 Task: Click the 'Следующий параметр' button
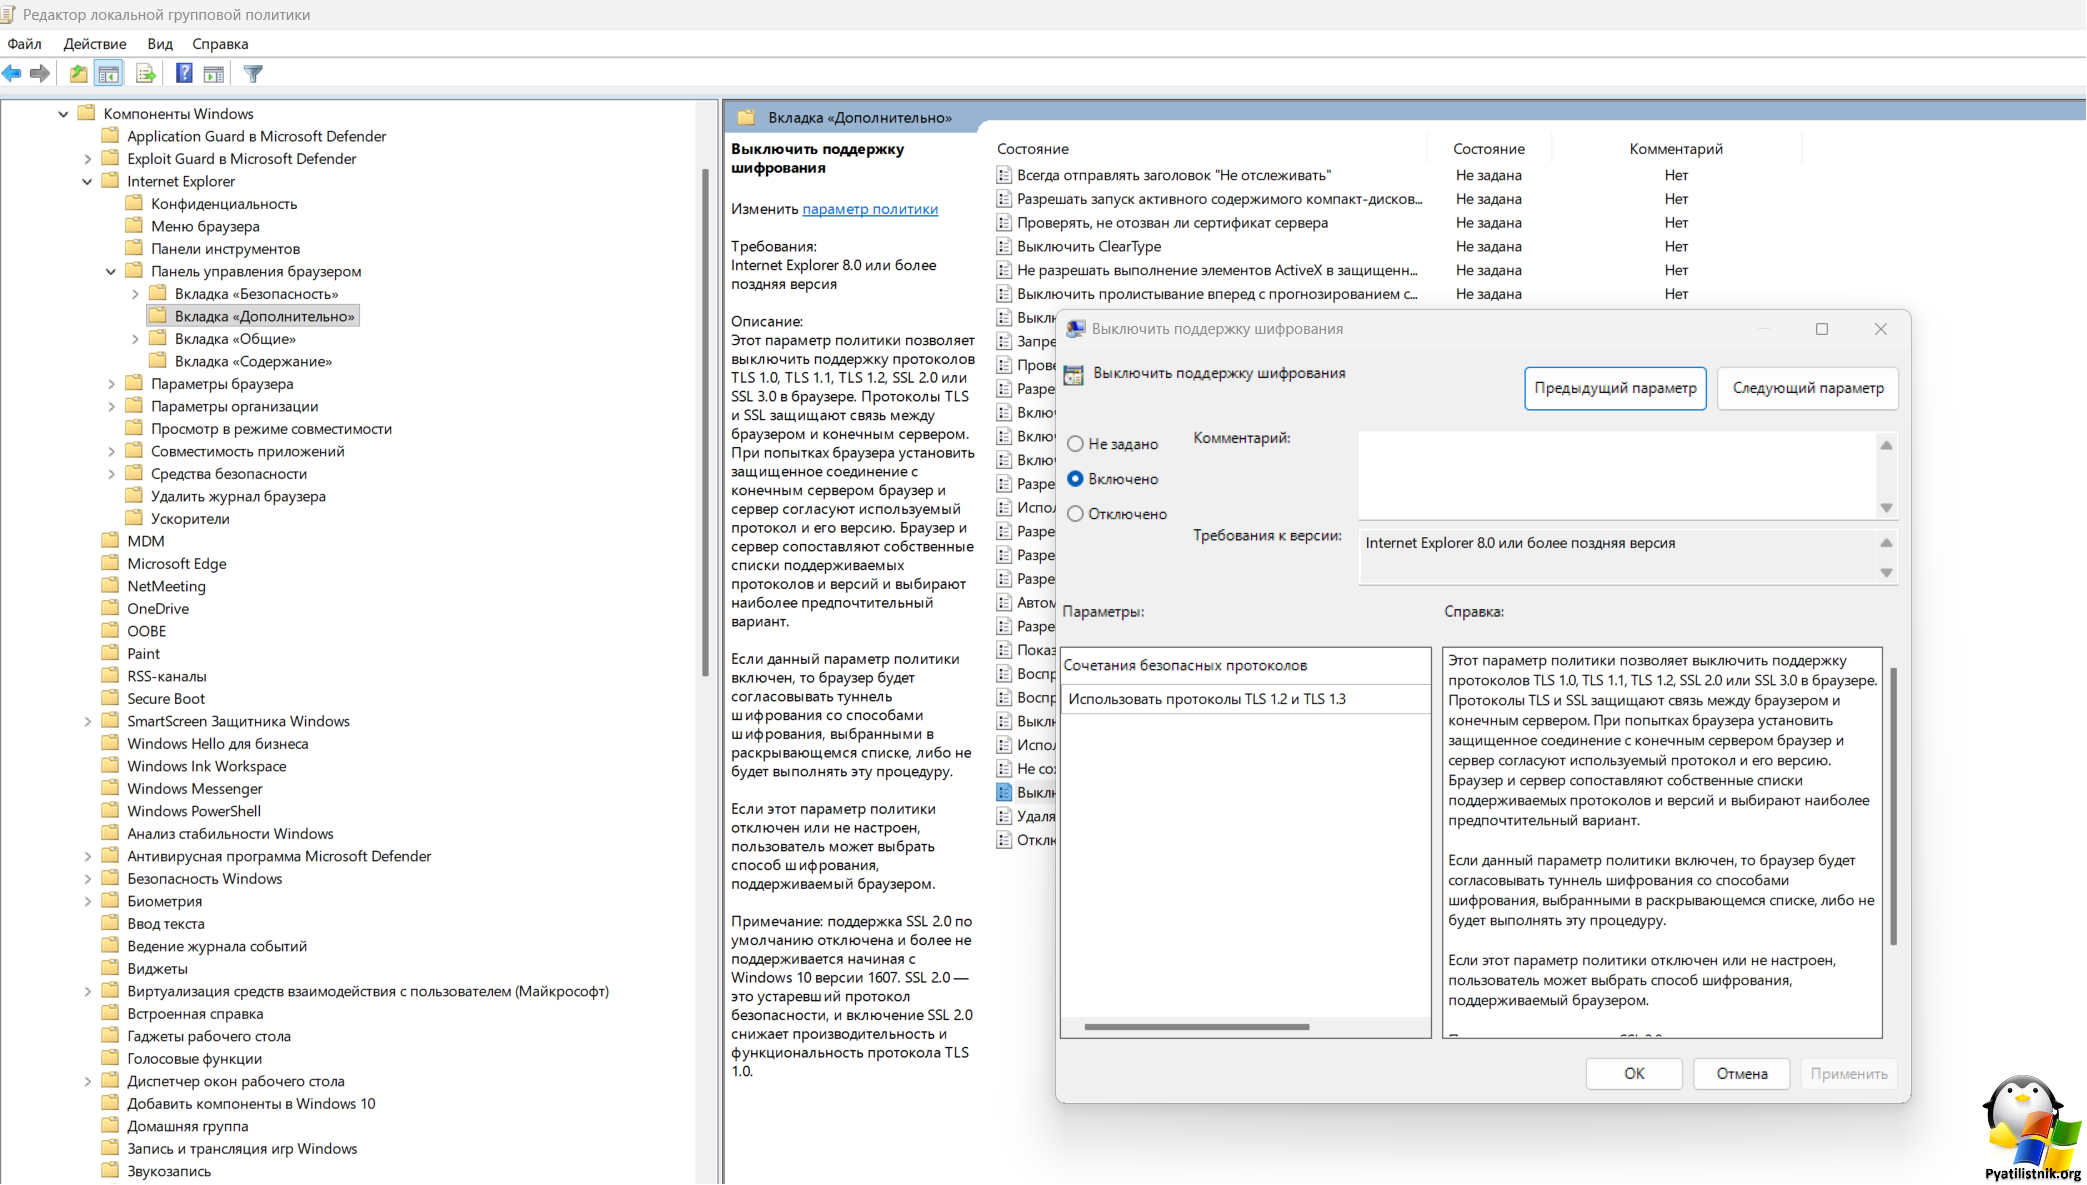click(1807, 388)
